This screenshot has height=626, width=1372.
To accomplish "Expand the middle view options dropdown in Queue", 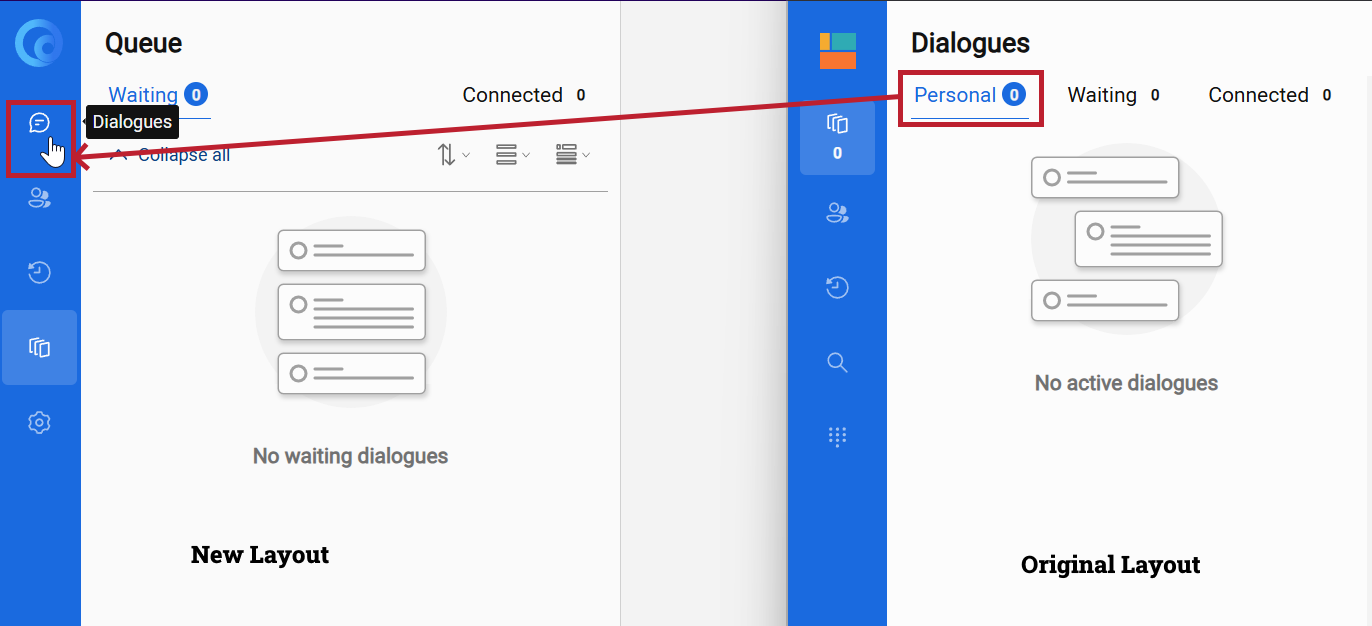I will click(512, 155).
